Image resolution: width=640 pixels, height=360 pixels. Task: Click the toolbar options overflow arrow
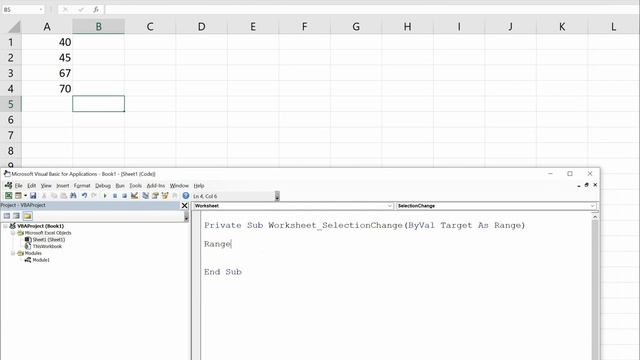tap(277, 196)
